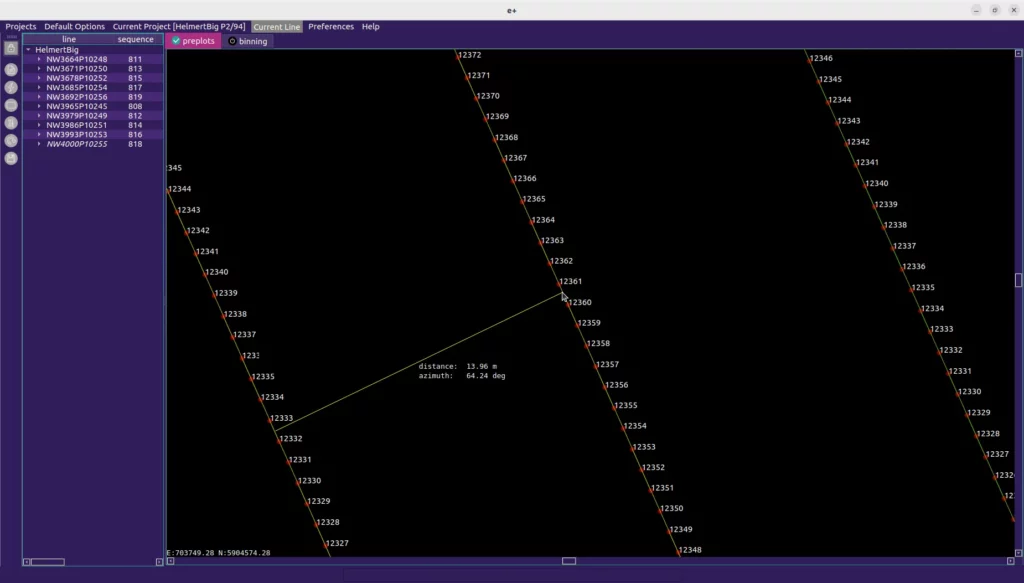The width and height of the screenshot is (1024, 583).
Task: Click shot point label 12348
Action: (690, 550)
